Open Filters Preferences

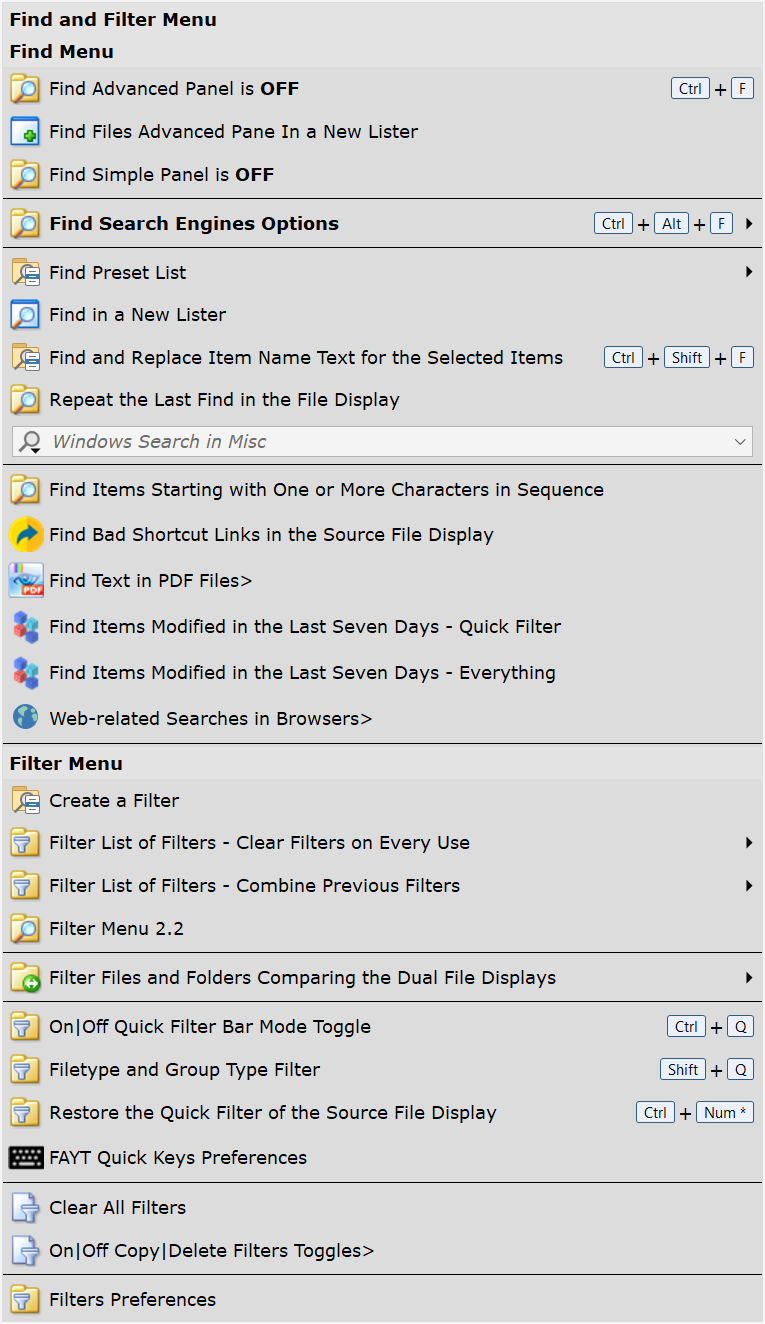pos(382,1300)
